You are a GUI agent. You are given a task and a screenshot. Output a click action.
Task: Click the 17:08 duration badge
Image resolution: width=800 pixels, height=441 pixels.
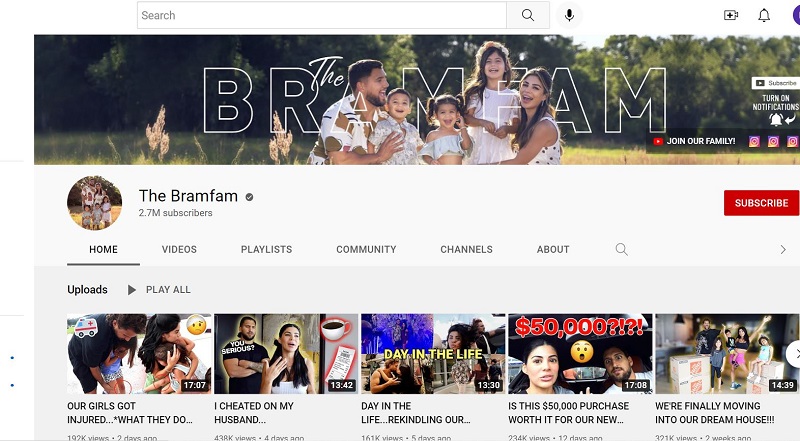point(636,385)
